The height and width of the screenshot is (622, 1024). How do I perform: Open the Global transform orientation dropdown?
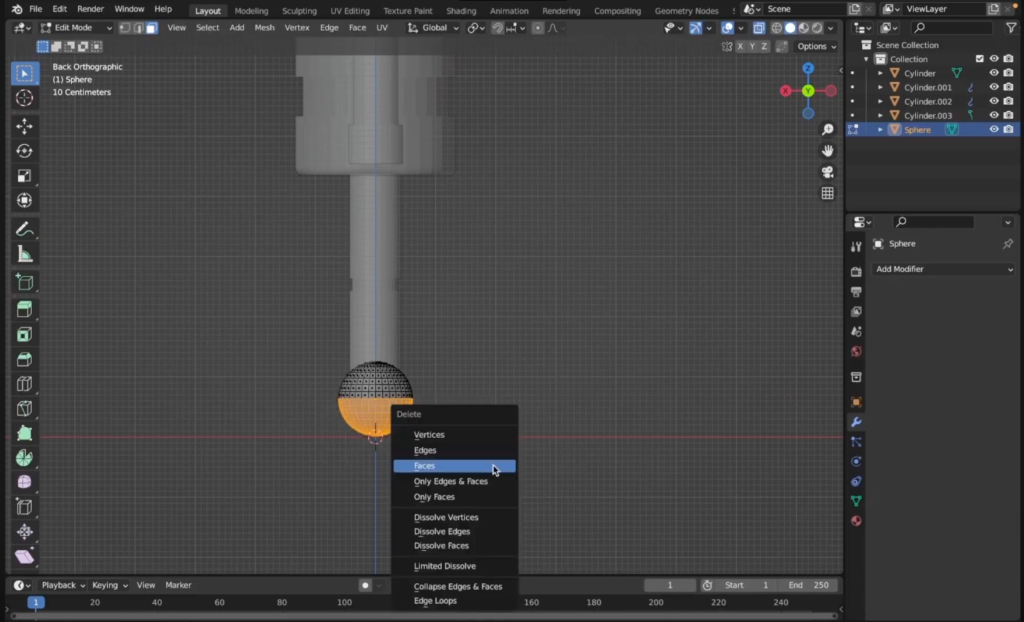click(433, 28)
